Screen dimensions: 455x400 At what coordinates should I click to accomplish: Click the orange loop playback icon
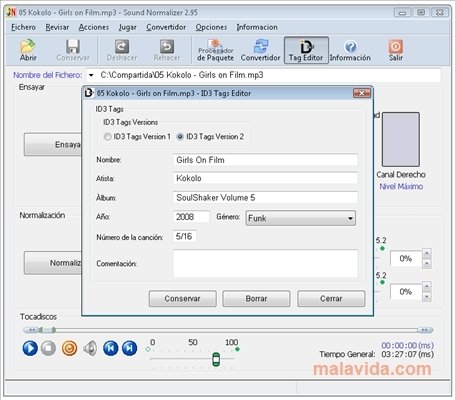[x=69, y=348]
